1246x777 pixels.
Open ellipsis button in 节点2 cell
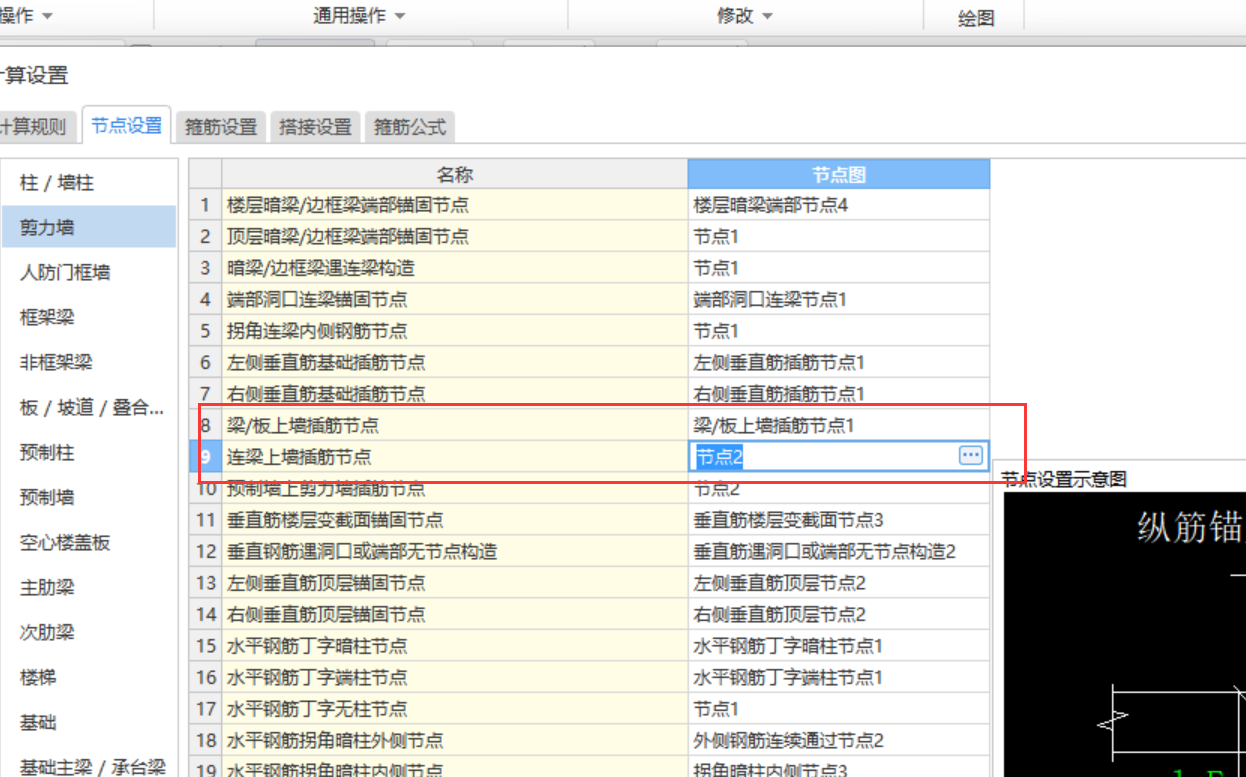(970, 456)
